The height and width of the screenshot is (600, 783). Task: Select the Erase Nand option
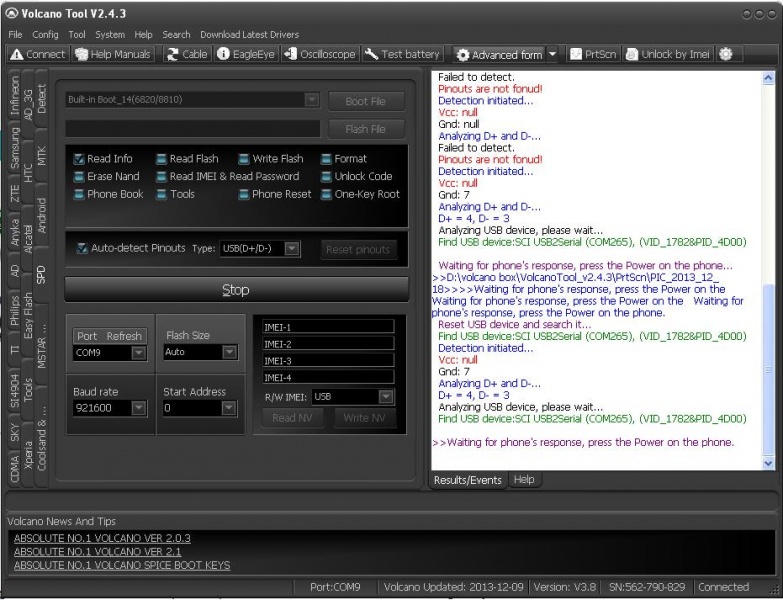(79, 177)
